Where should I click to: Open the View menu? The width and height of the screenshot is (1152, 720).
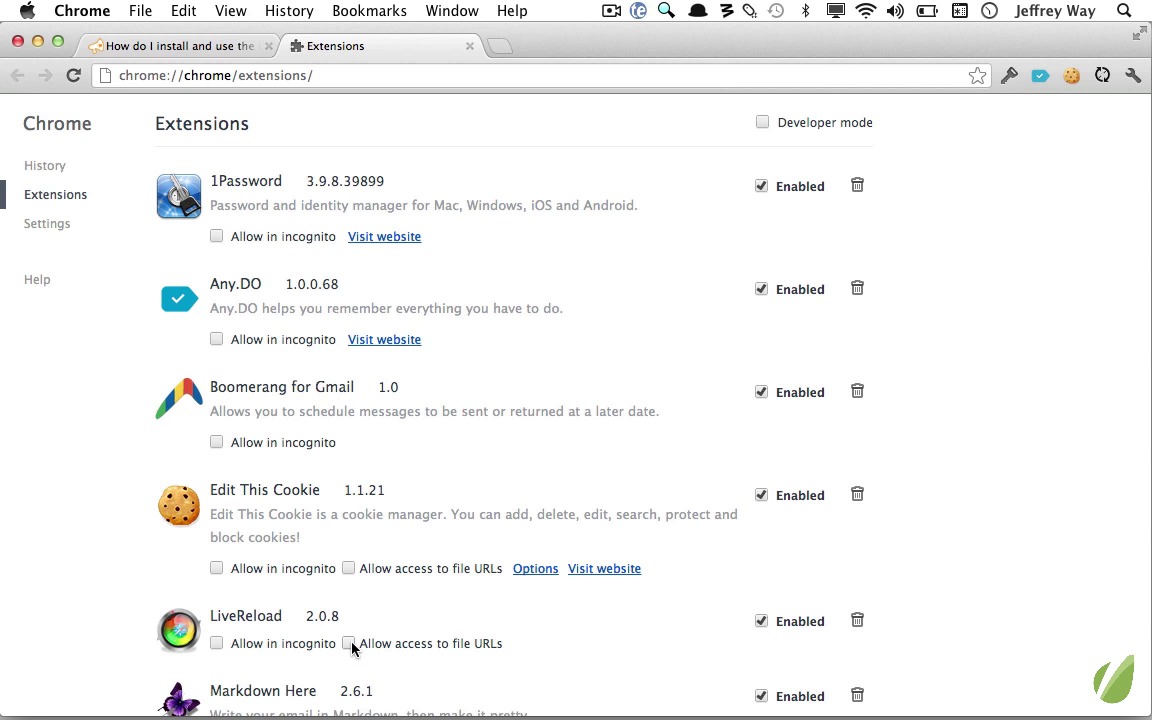click(x=231, y=10)
